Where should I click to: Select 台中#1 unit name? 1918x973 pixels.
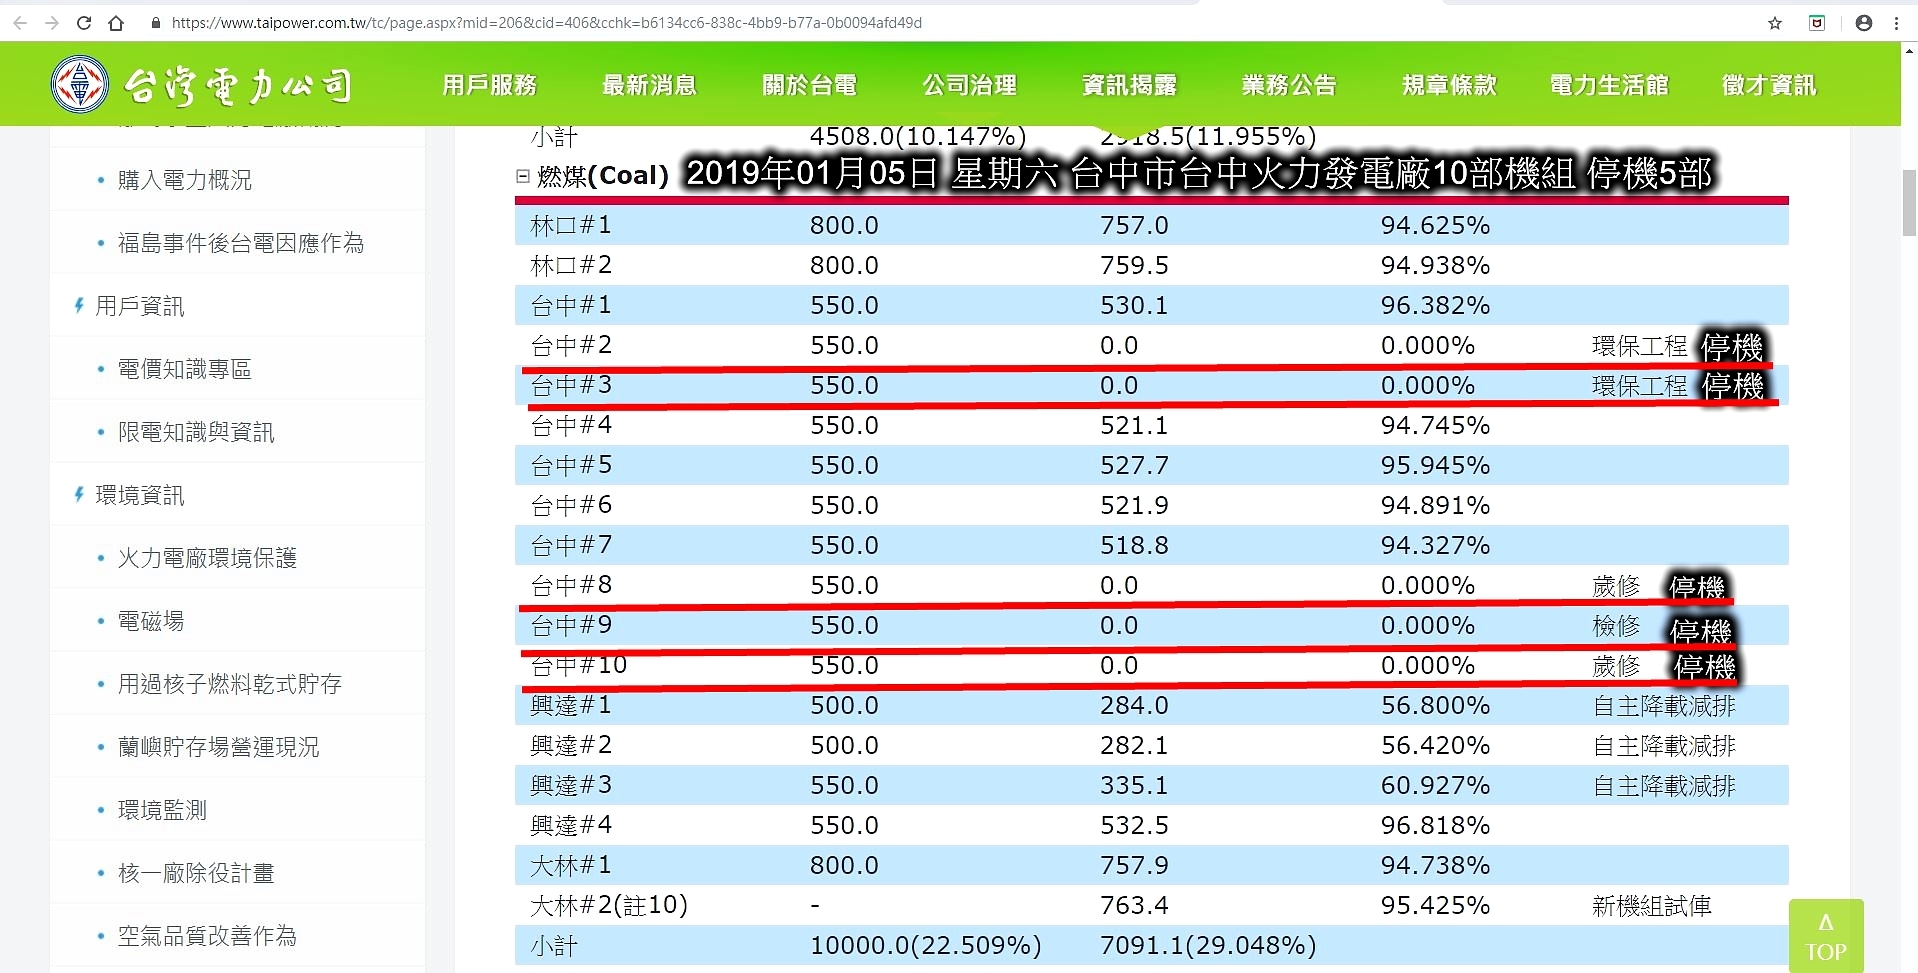click(x=571, y=305)
